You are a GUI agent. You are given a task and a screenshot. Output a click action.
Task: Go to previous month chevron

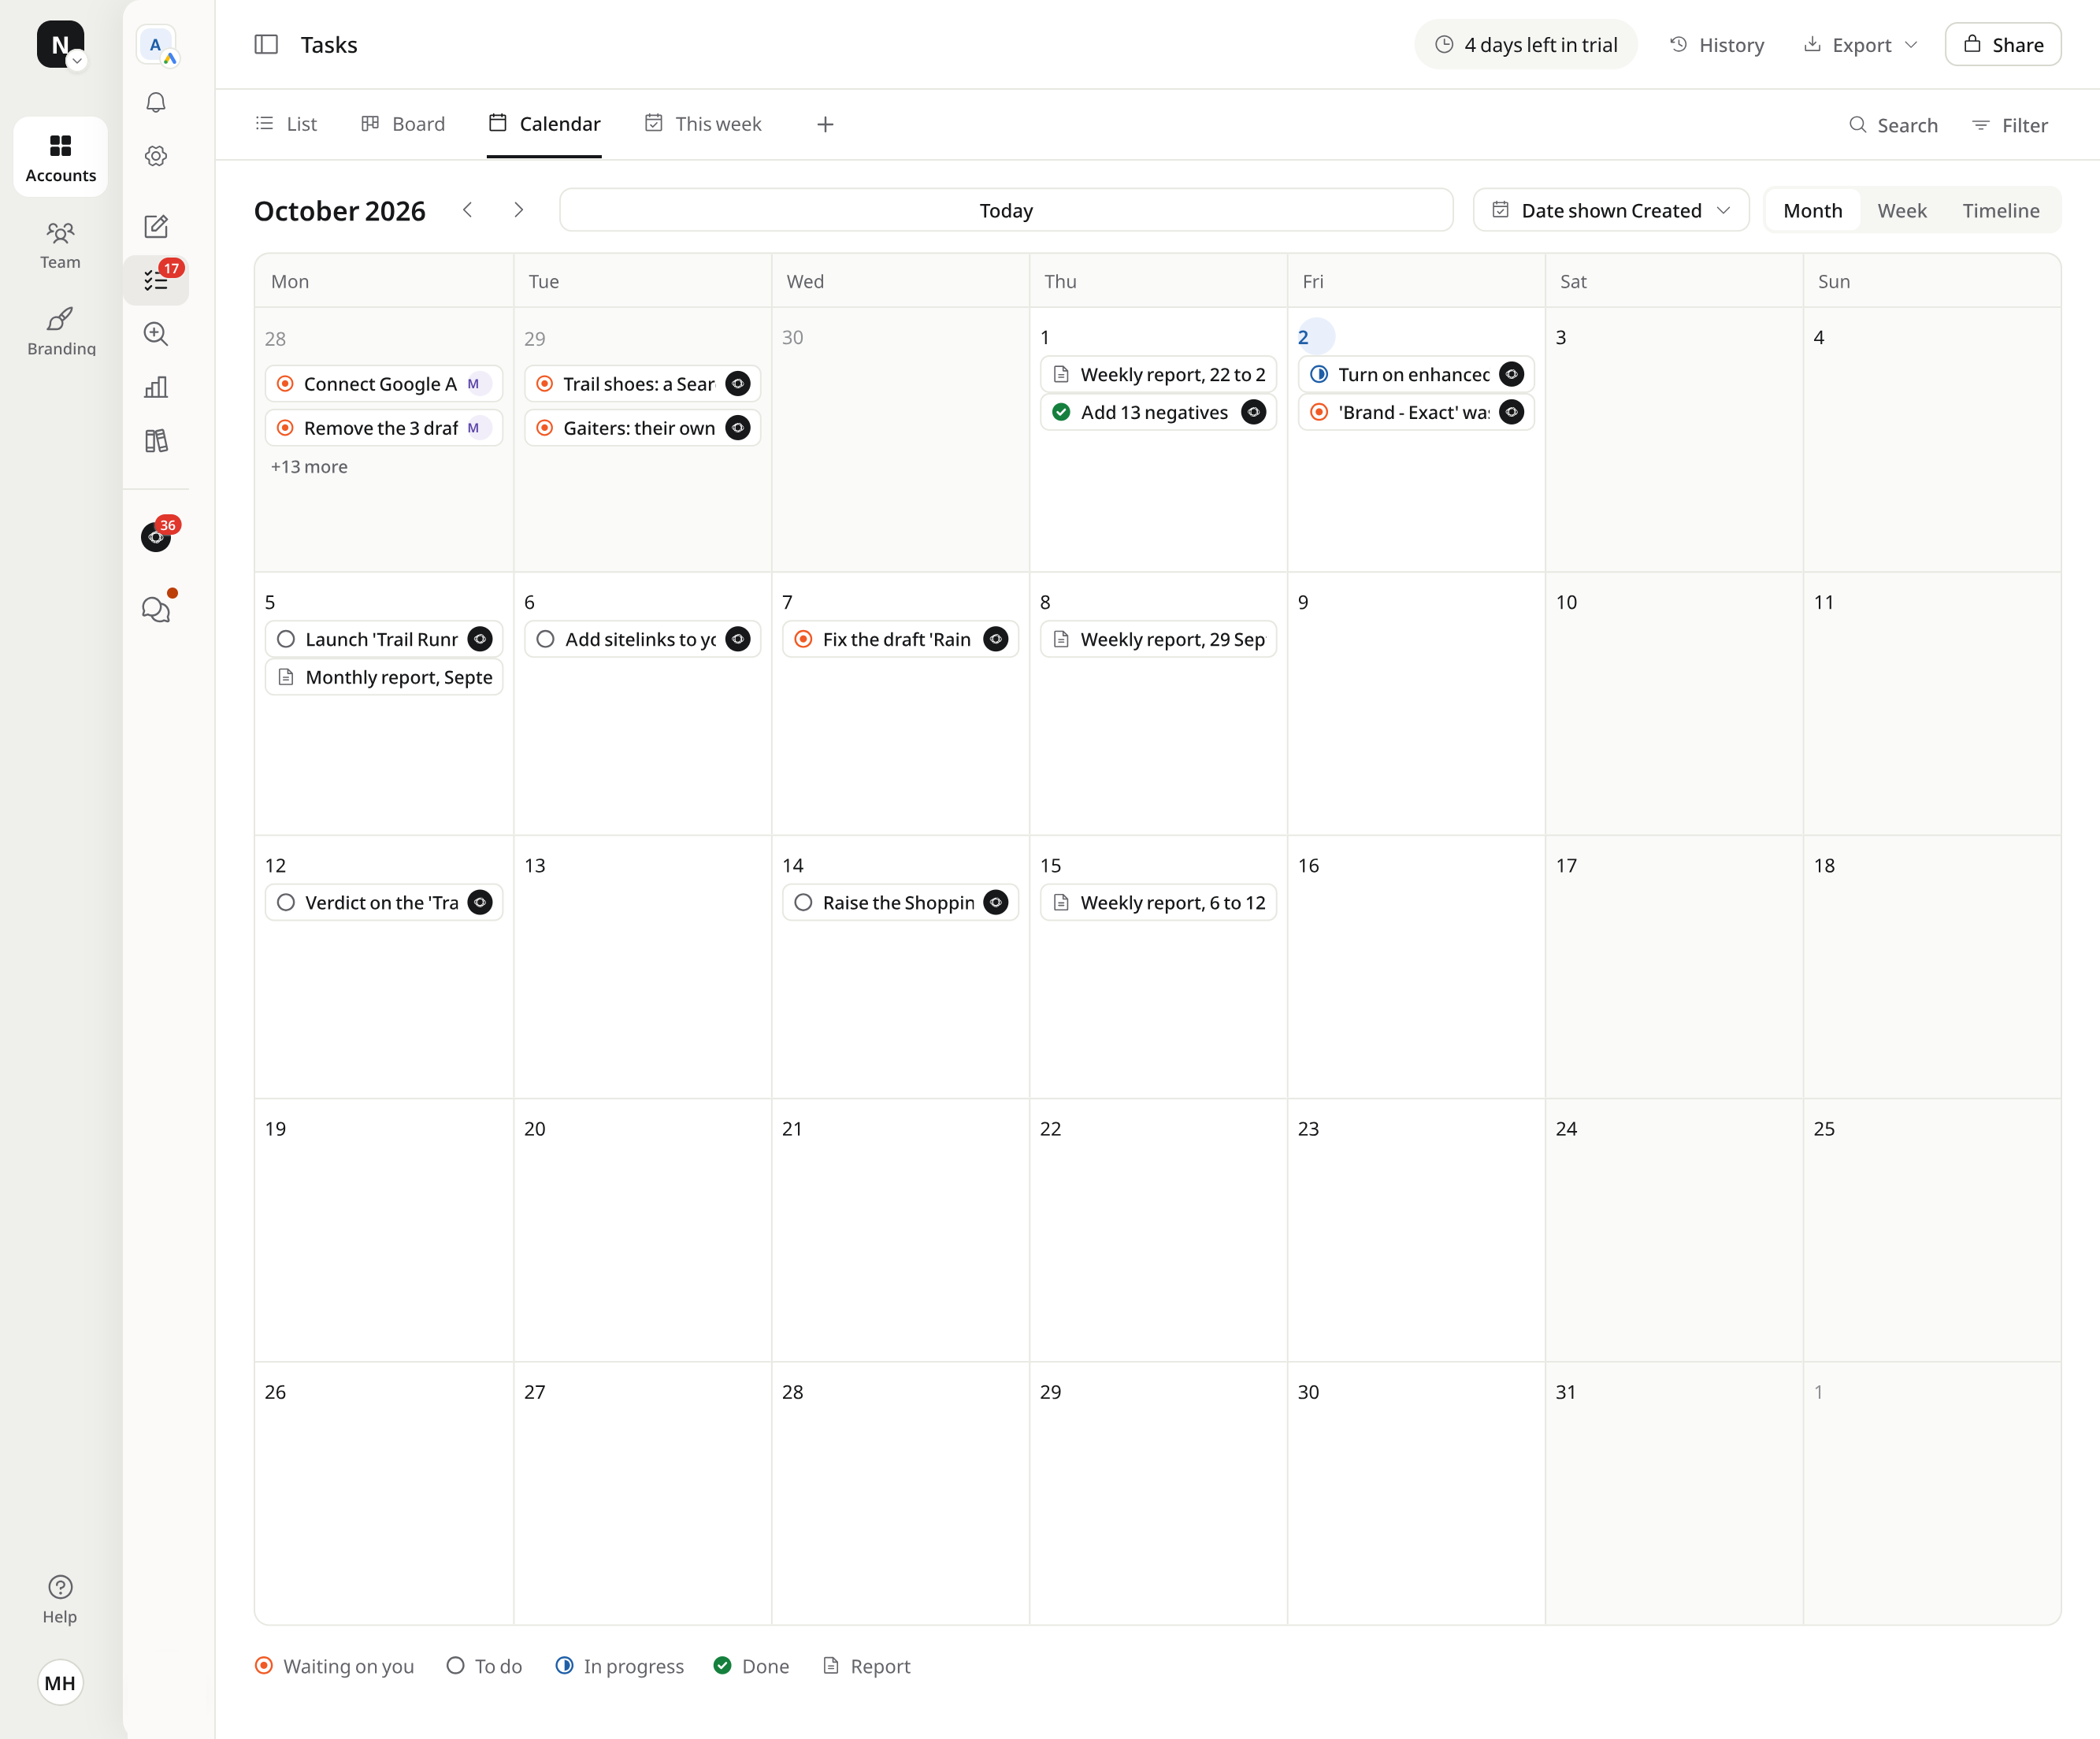point(467,210)
